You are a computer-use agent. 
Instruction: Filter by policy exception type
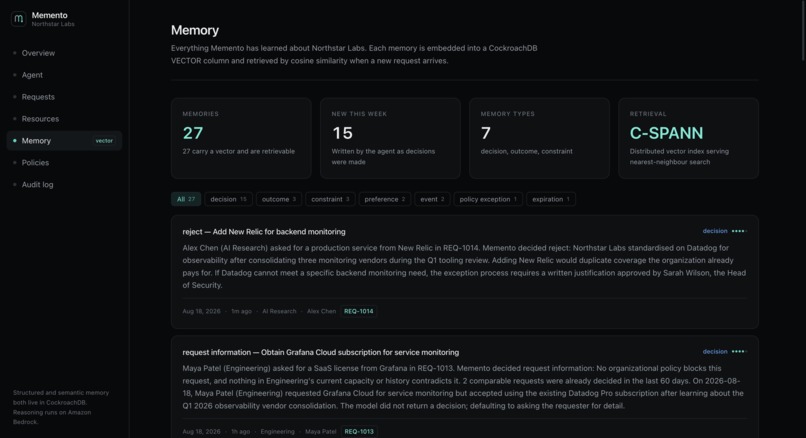[488, 199]
